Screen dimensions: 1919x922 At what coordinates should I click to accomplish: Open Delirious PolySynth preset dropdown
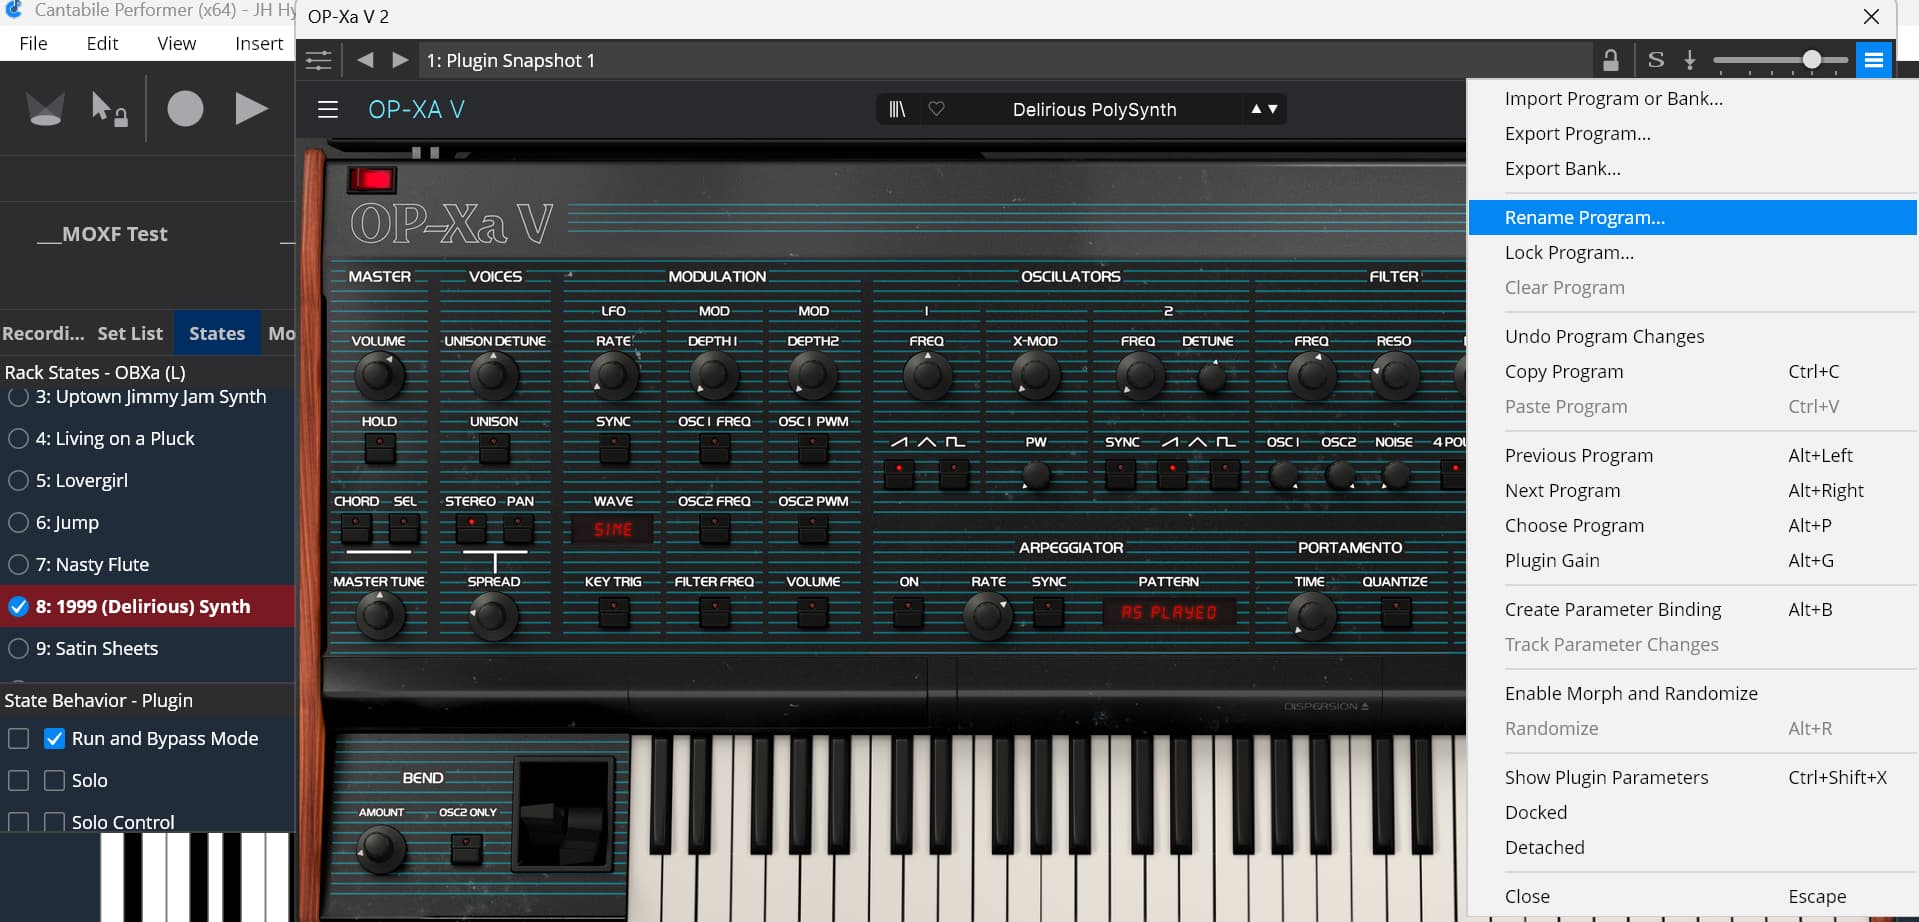click(x=1094, y=109)
